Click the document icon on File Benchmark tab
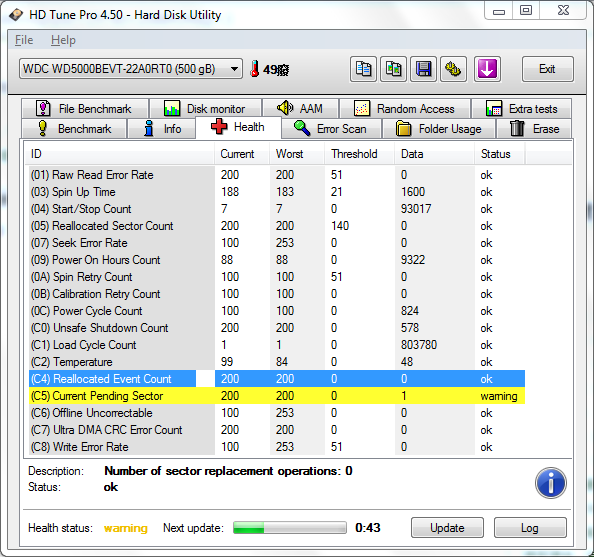 [x=43, y=108]
